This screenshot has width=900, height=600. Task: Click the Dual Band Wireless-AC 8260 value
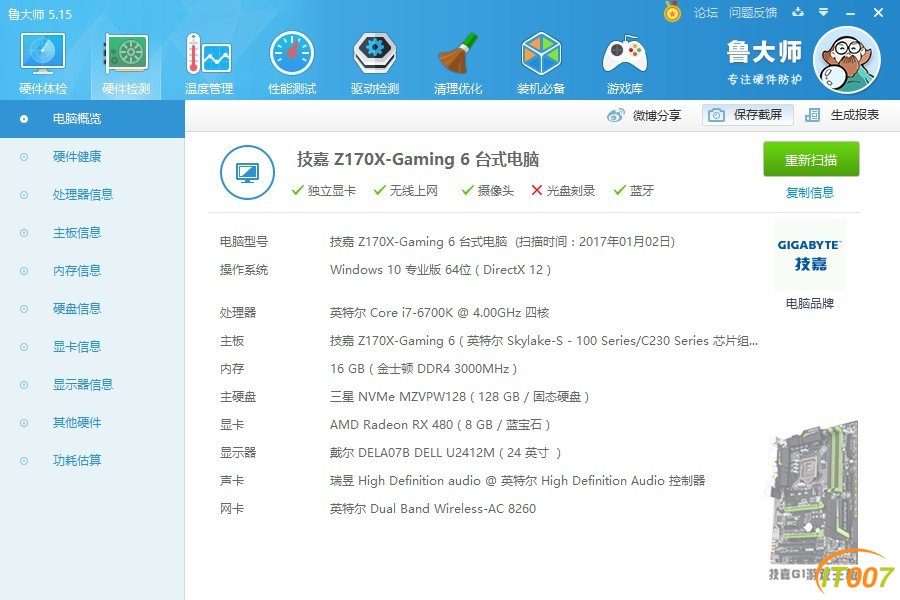tap(433, 509)
